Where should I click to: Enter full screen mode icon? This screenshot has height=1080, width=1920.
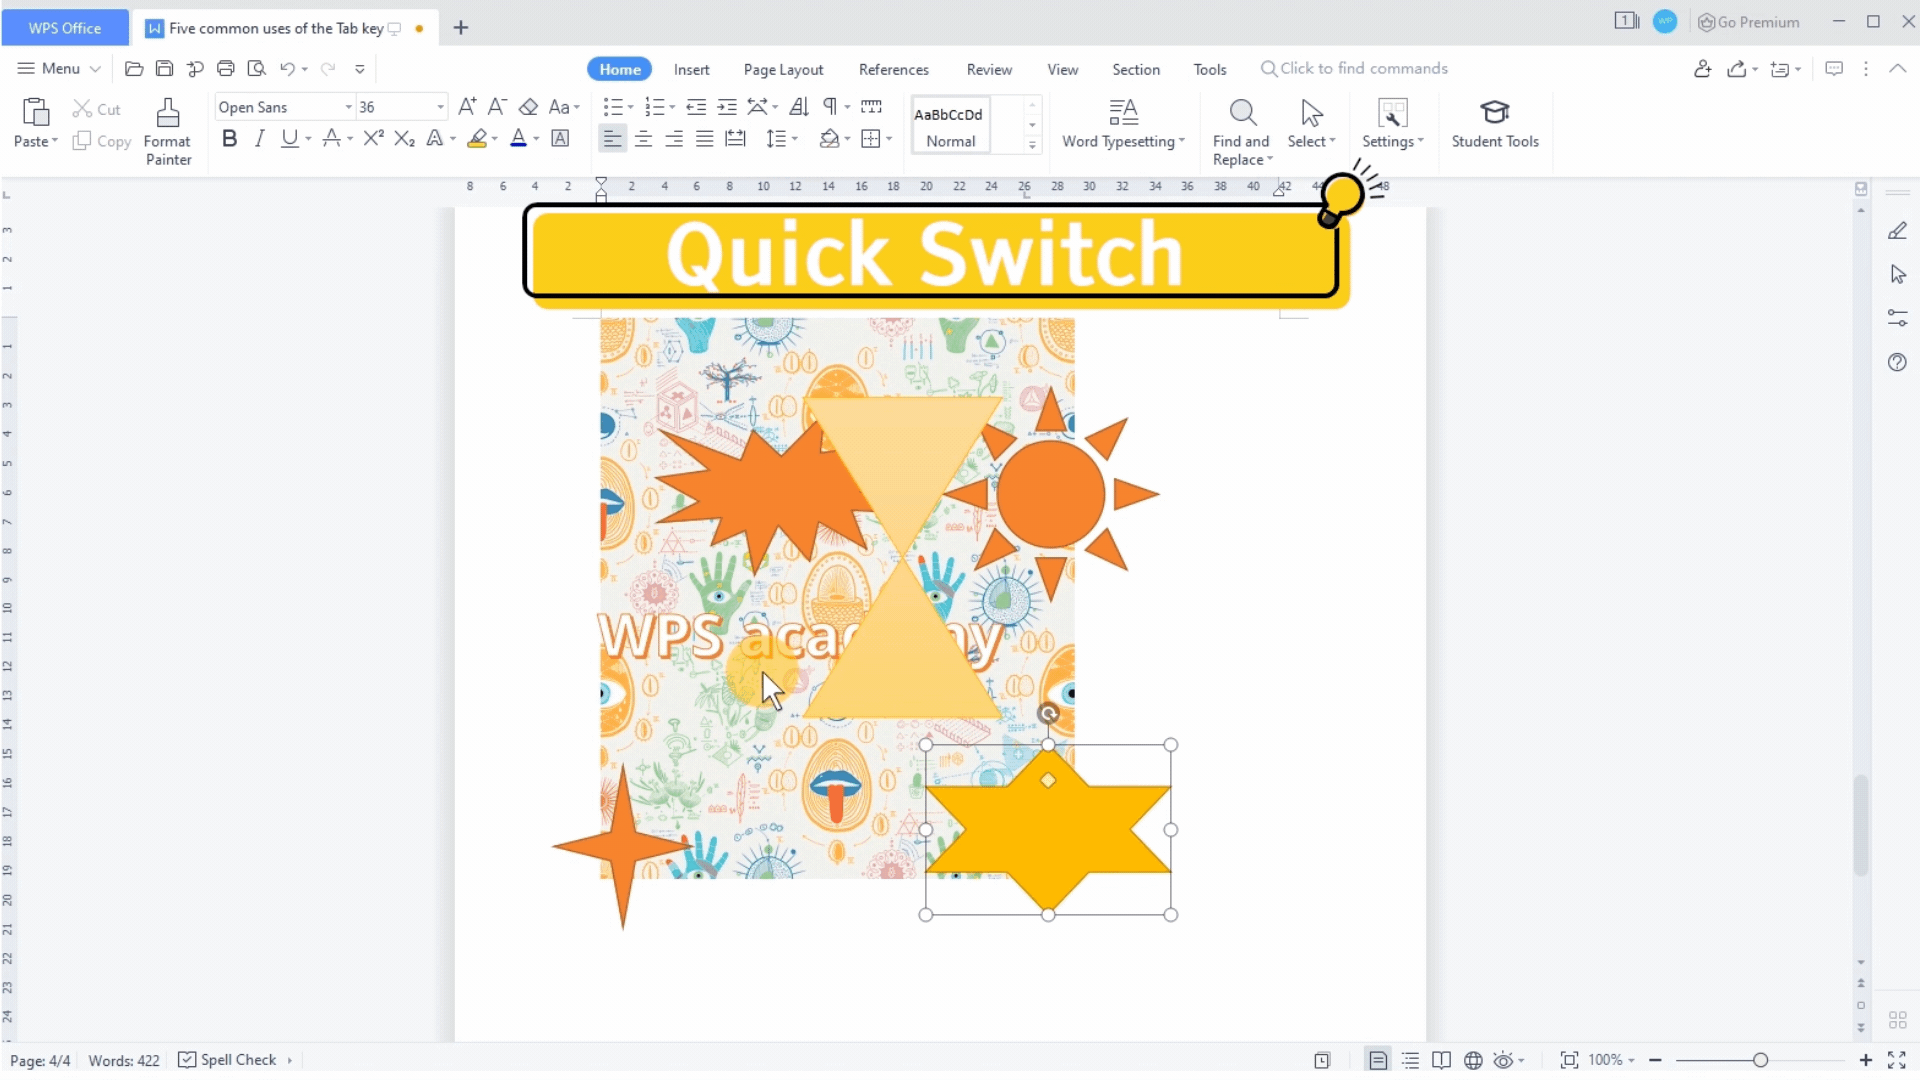click(x=1897, y=1060)
